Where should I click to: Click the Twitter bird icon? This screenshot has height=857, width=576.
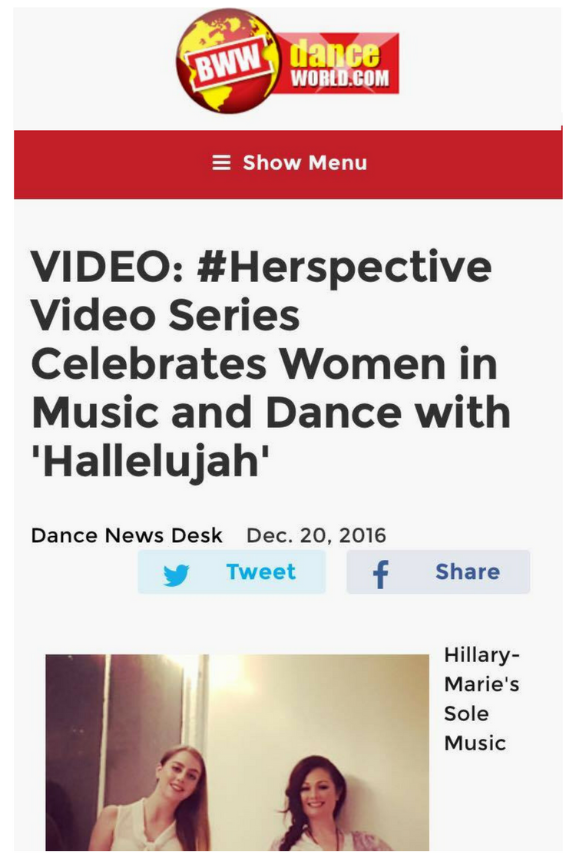click(176, 574)
